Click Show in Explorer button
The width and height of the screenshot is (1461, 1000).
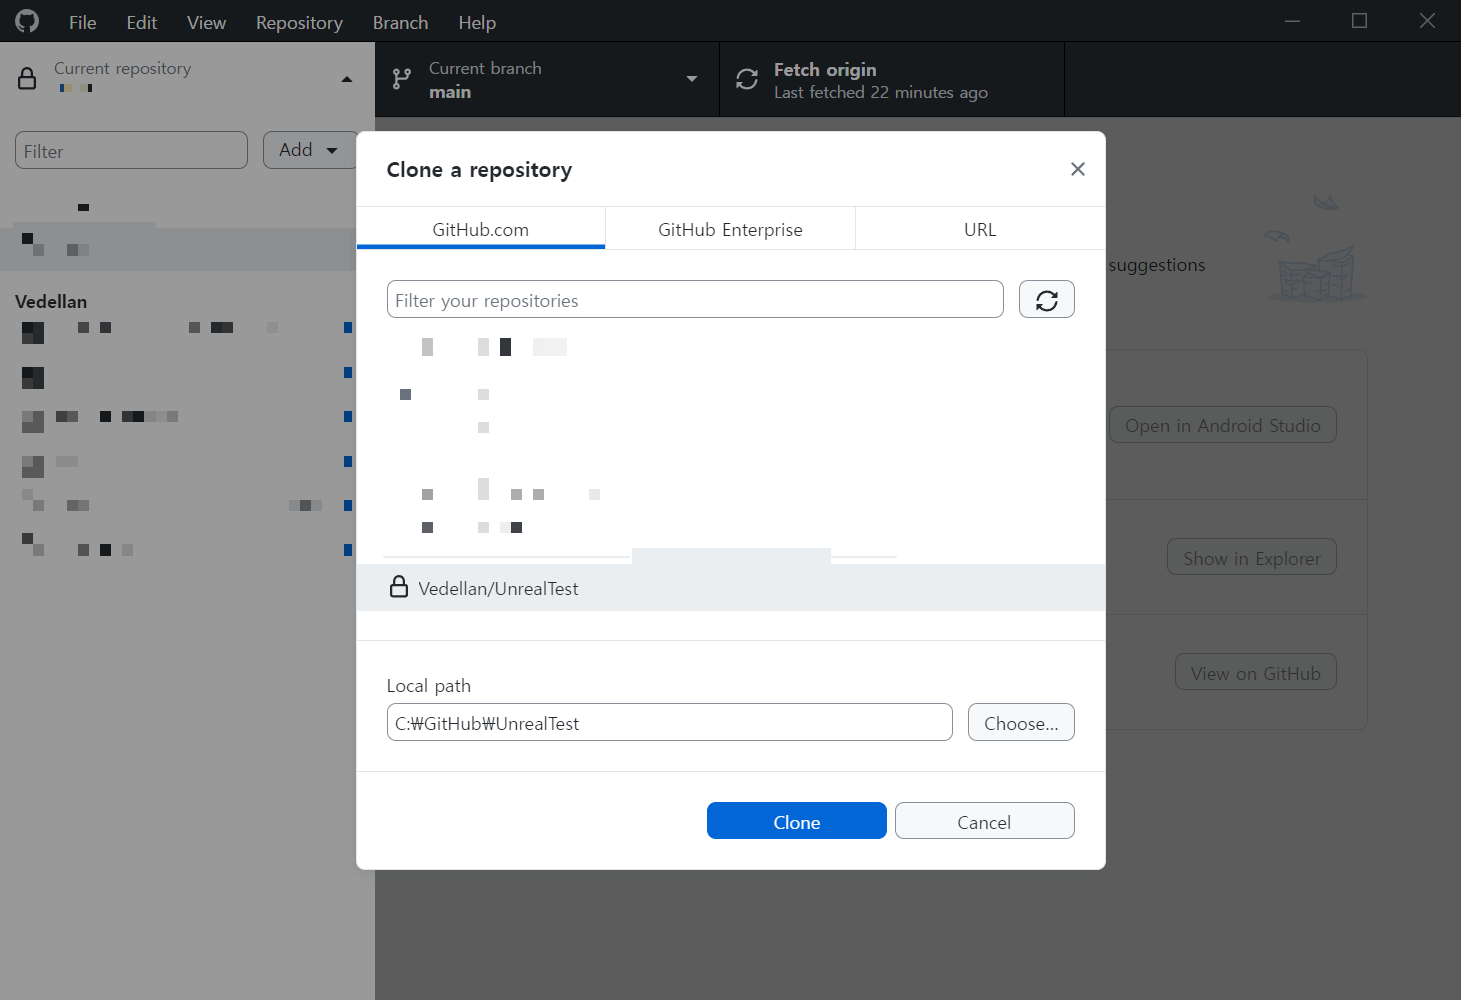tap(1252, 557)
